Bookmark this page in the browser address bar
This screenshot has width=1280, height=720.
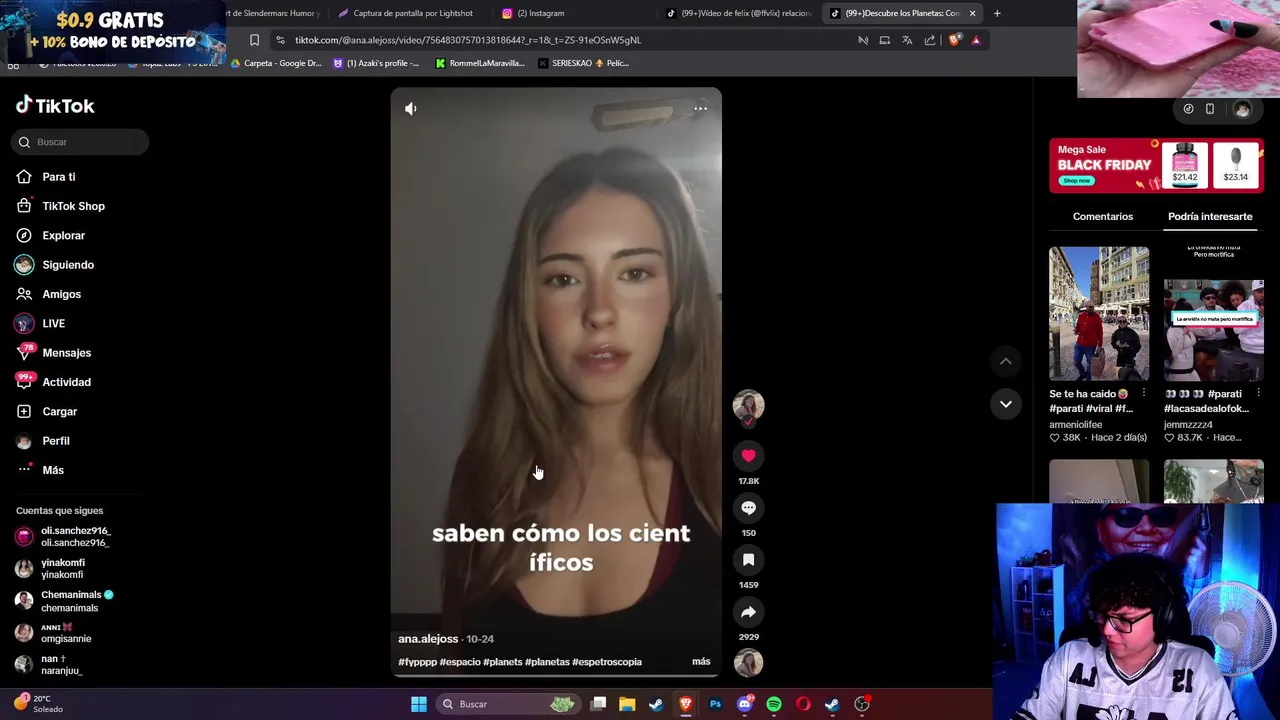(254, 40)
